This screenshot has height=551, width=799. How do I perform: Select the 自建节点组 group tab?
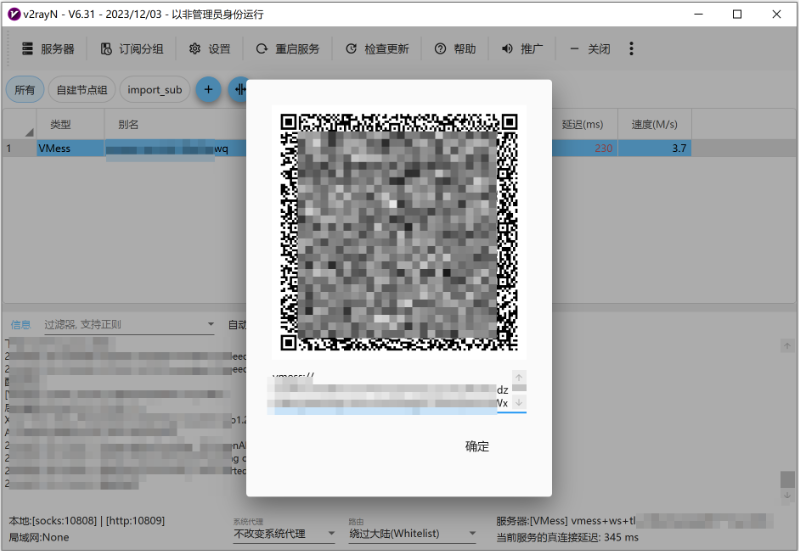coord(82,90)
